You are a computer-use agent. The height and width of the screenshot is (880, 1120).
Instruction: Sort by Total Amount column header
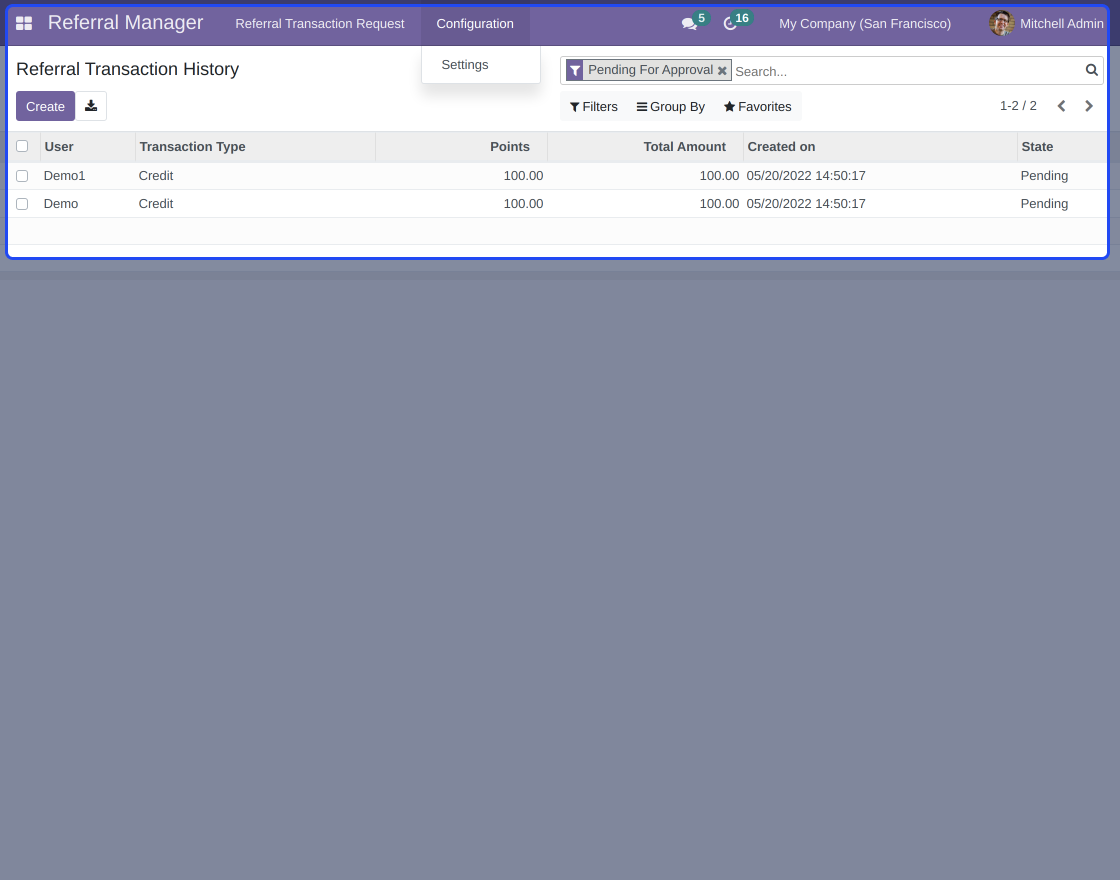[645, 146]
